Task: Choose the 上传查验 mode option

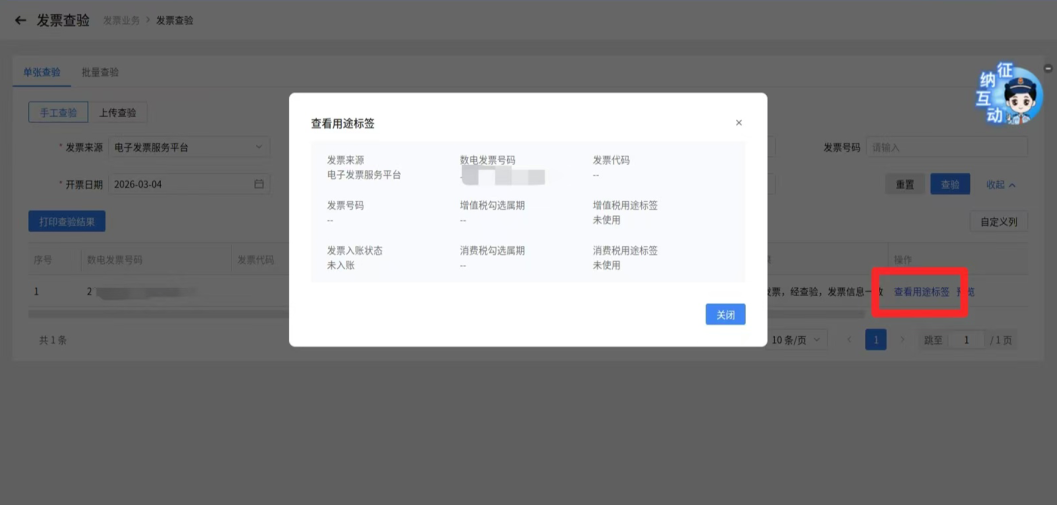Action: (118, 113)
